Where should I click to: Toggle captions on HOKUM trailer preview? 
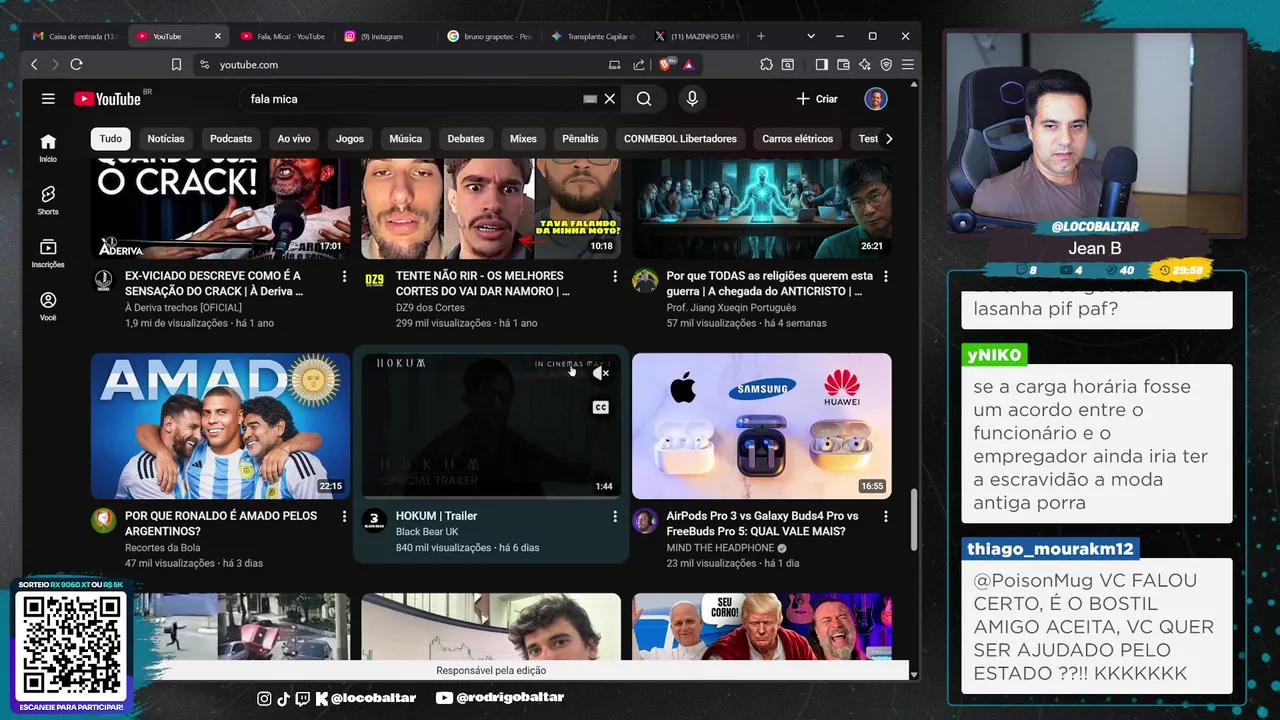[600, 407]
